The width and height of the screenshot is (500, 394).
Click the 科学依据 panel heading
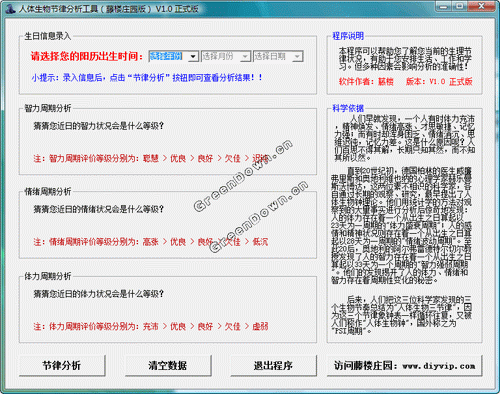(x=348, y=108)
